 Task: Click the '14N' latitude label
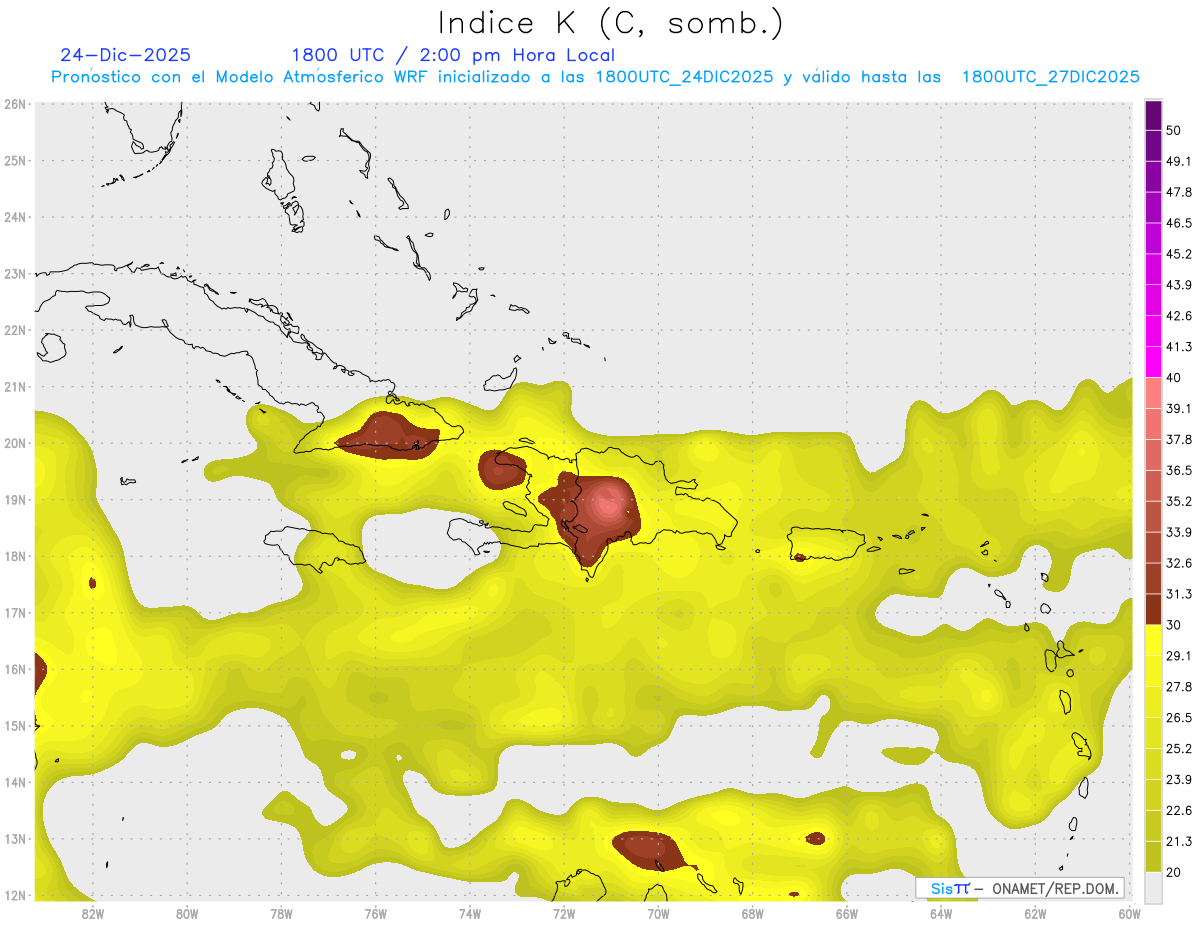pyautogui.click(x=15, y=782)
